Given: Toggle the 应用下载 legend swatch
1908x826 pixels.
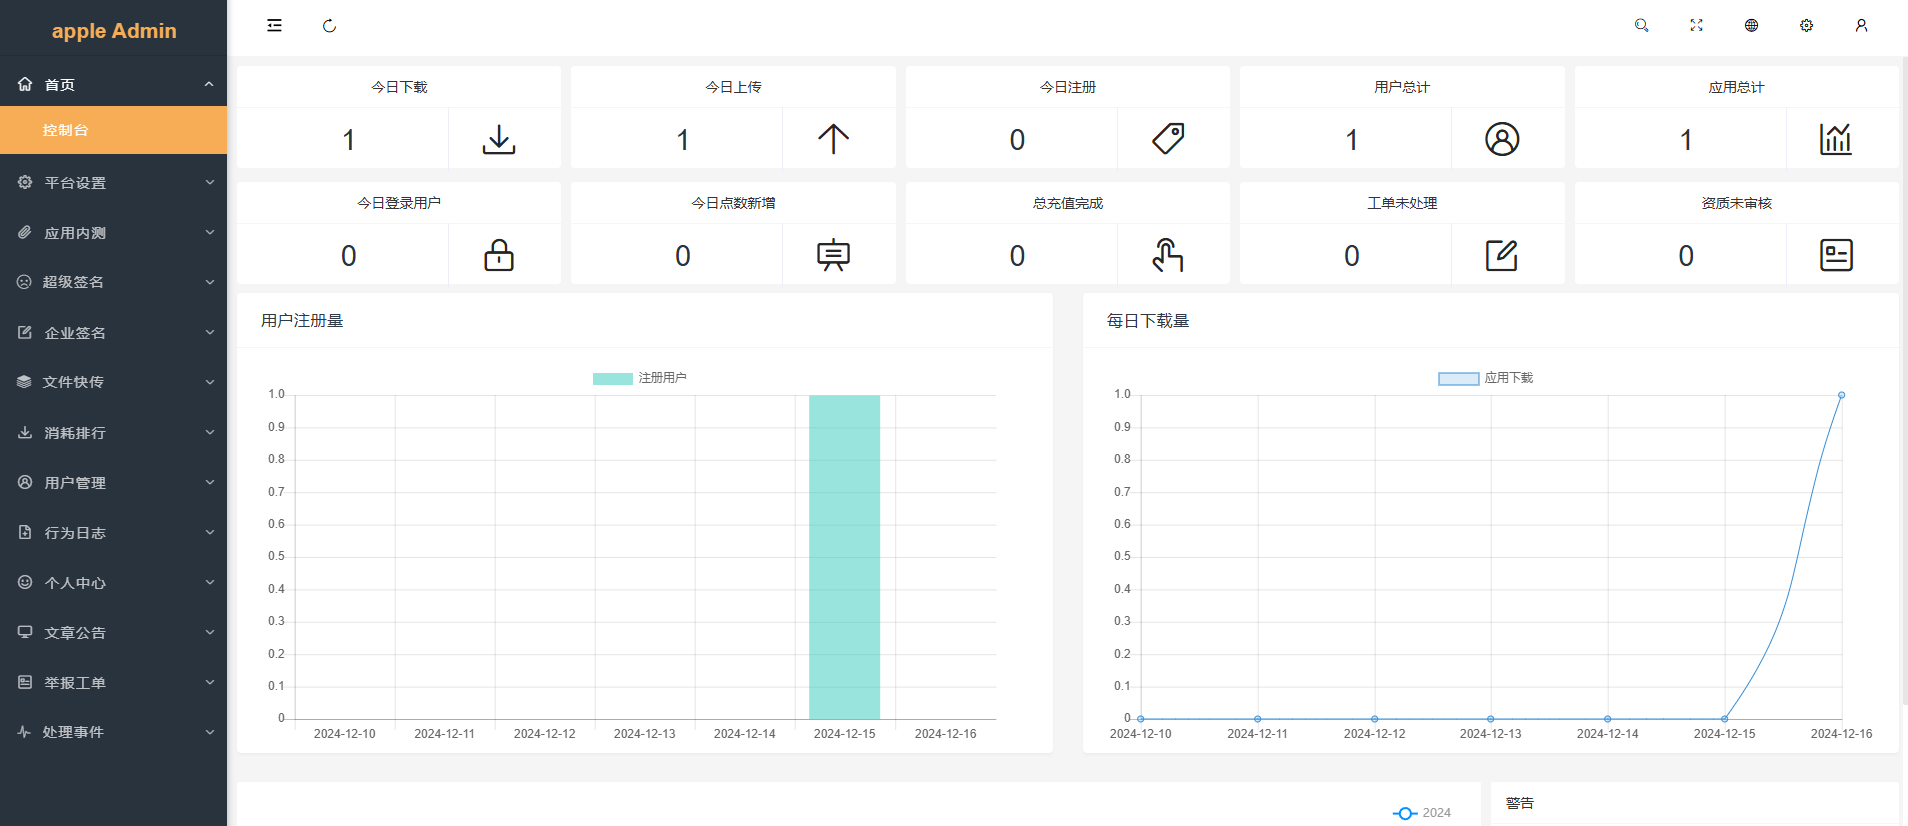Looking at the screenshot, I should point(1459,378).
